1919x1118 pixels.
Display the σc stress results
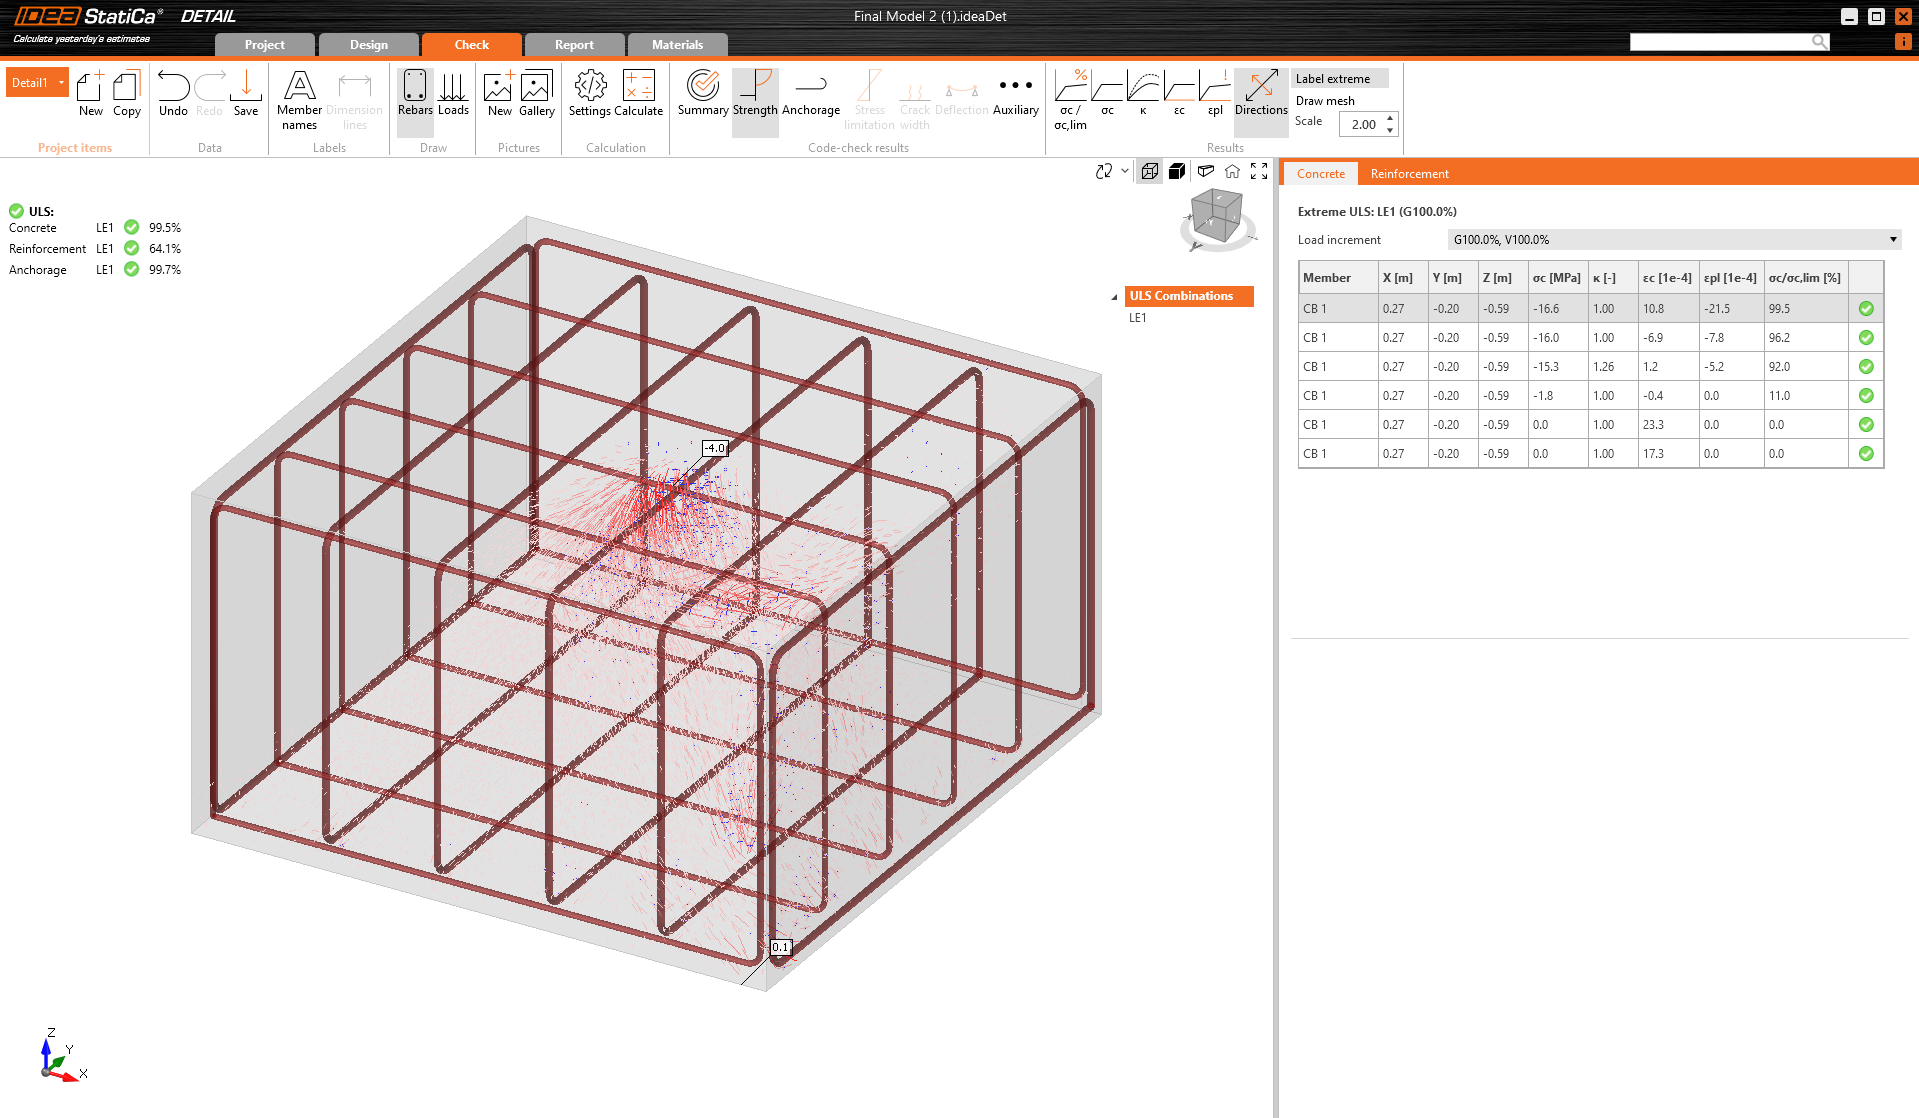pyautogui.click(x=1106, y=95)
